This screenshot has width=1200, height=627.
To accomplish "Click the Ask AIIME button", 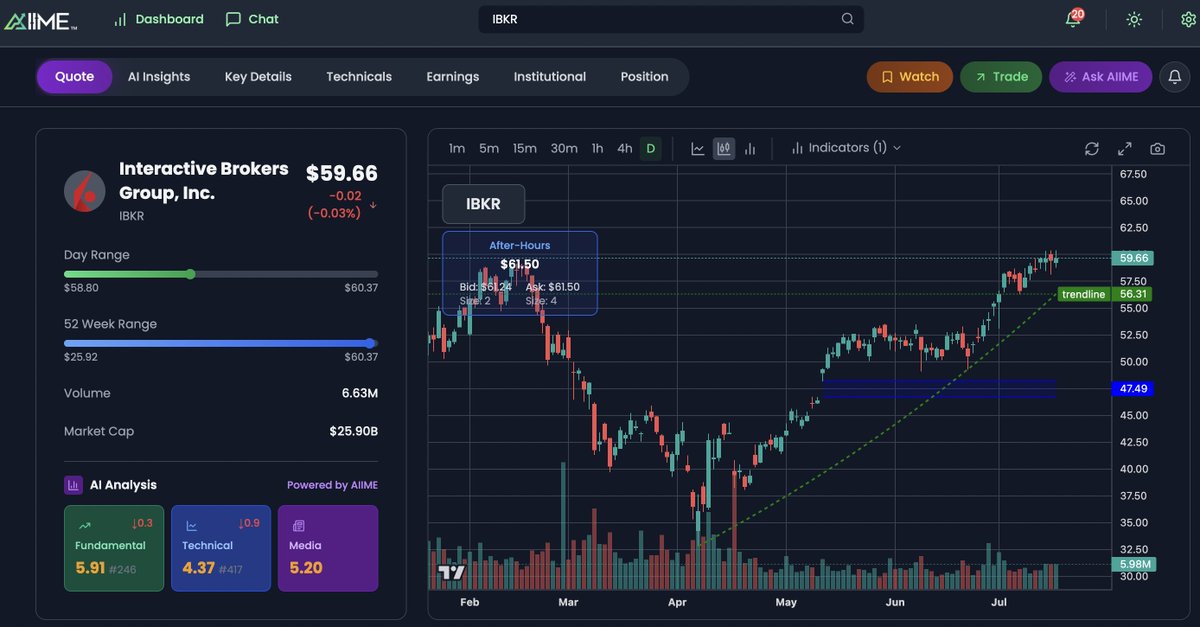I will click(1100, 77).
